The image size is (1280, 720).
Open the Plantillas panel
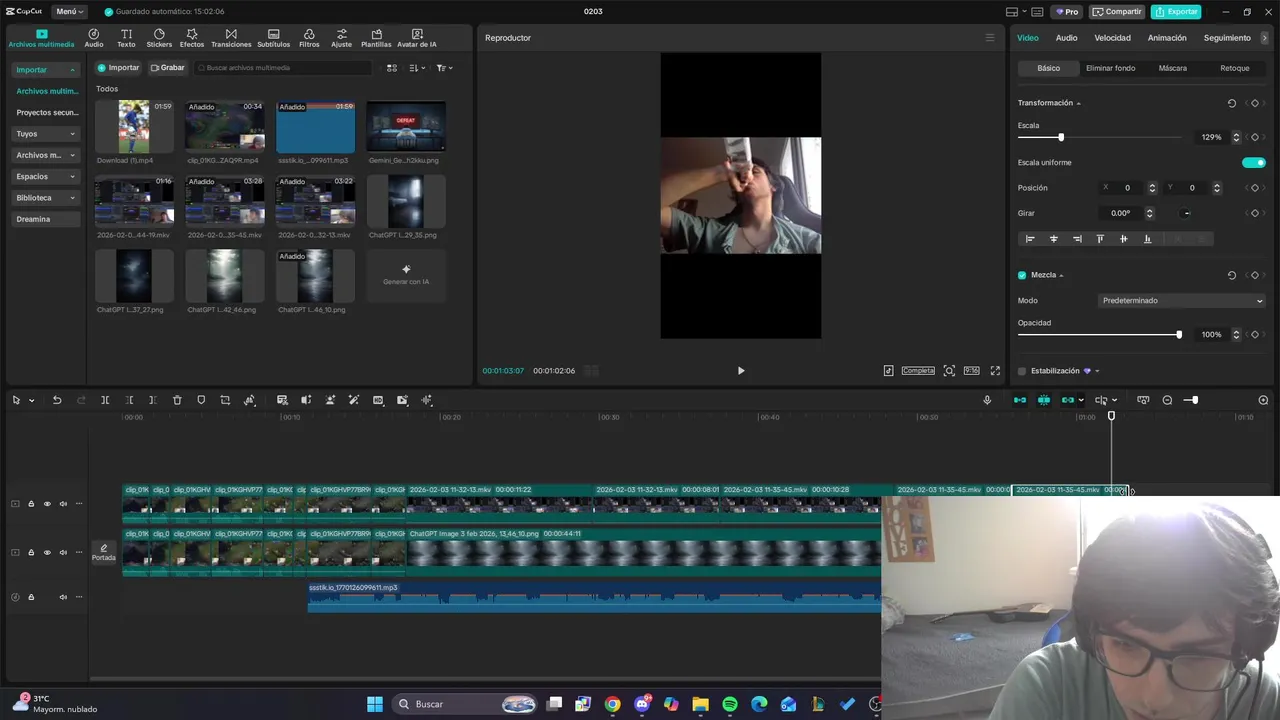point(376,38)
